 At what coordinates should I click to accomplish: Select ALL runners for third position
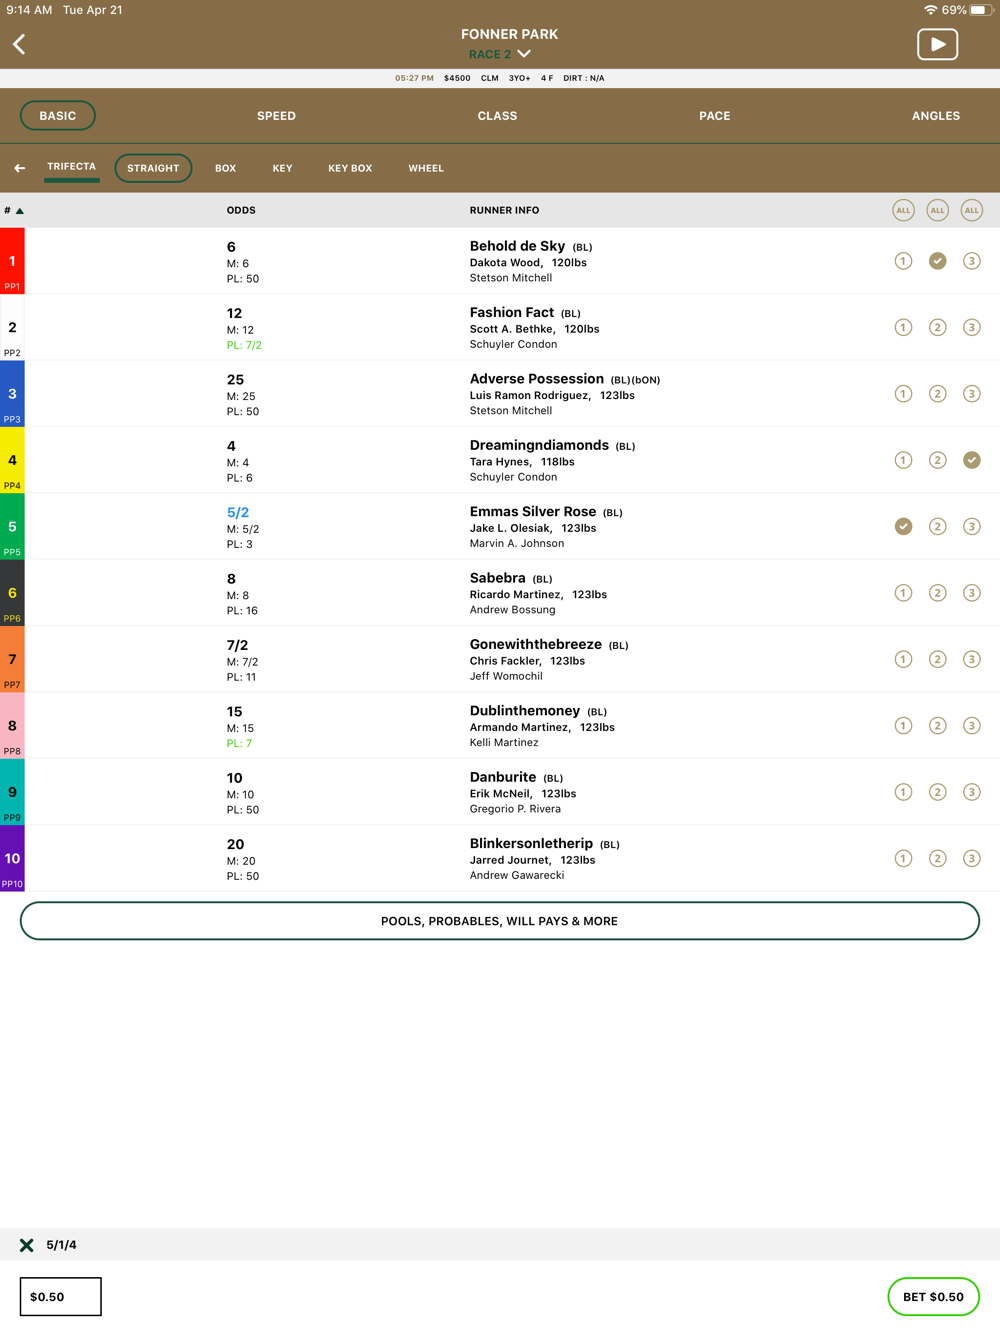click(971, 210)
